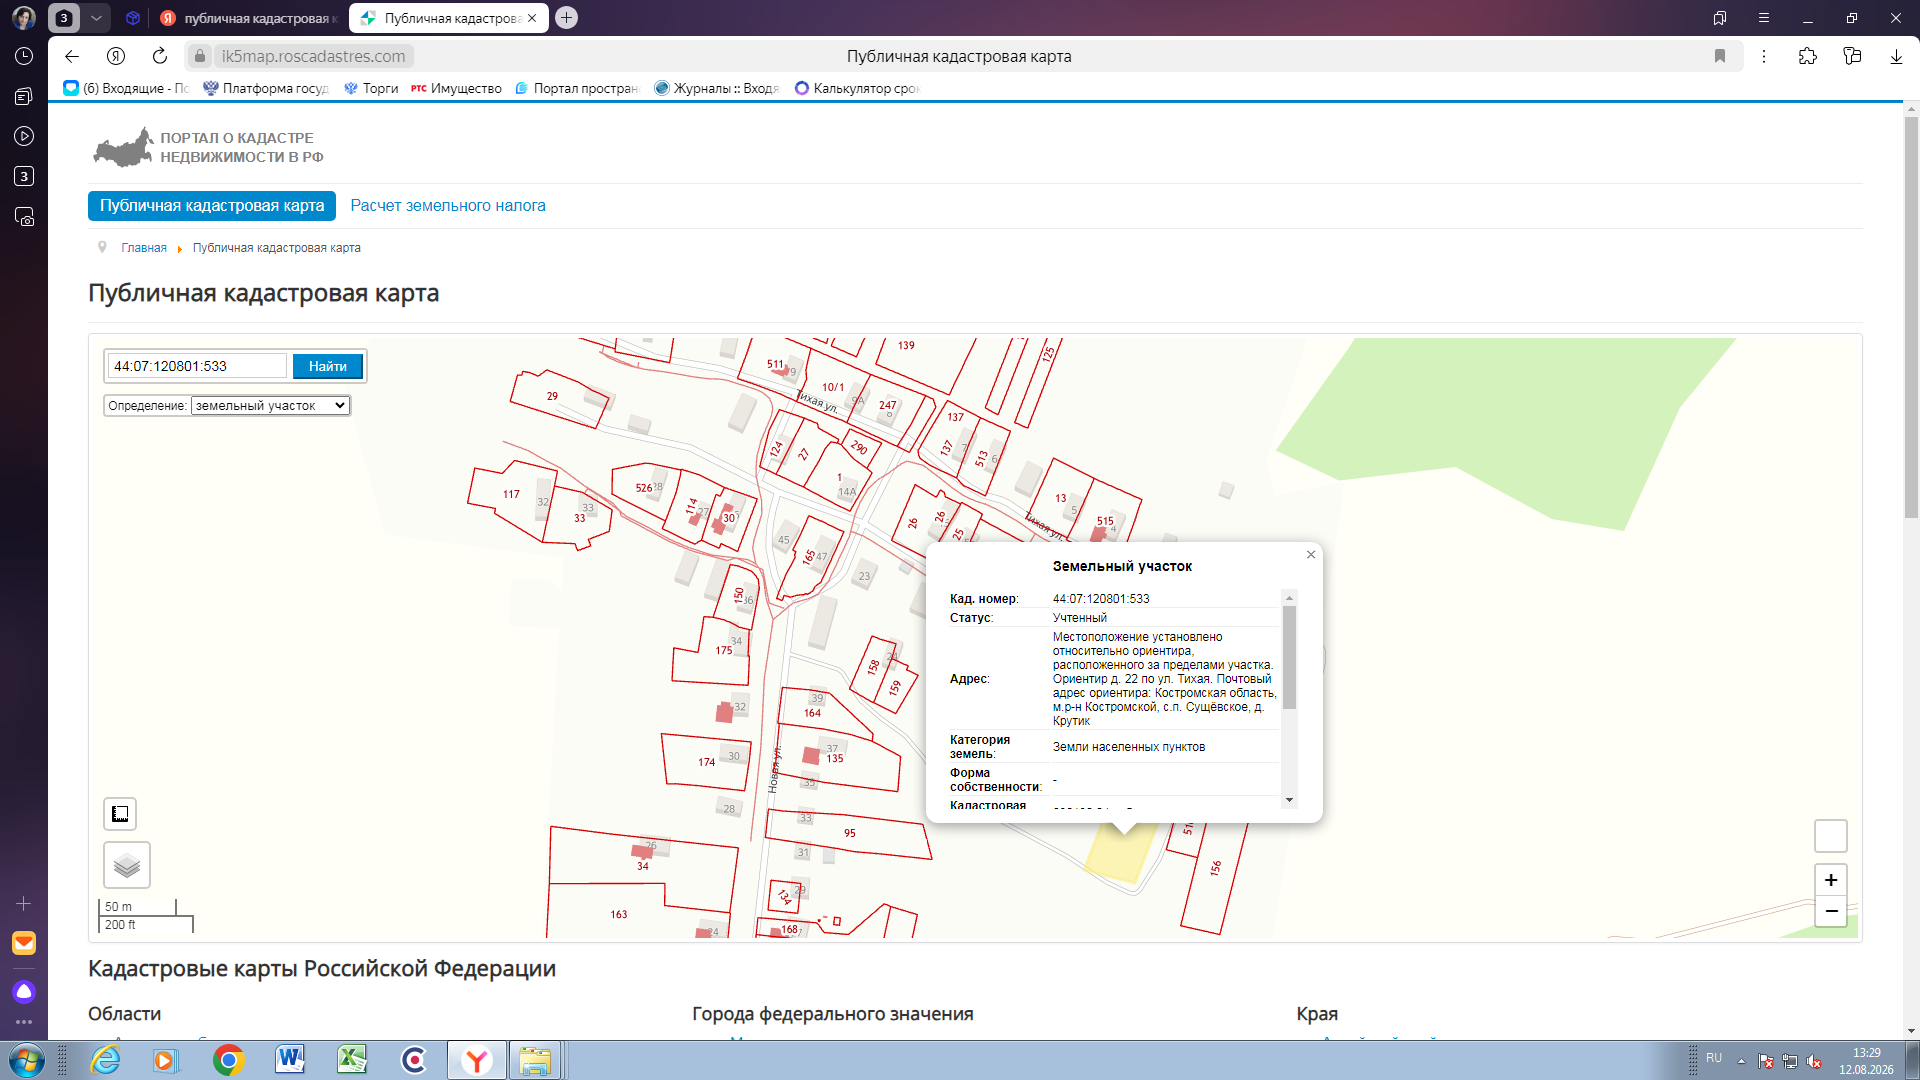This screenshot has width=1920, height=1080.
Task: Open the downloads panel
Action: (1896, 57)
